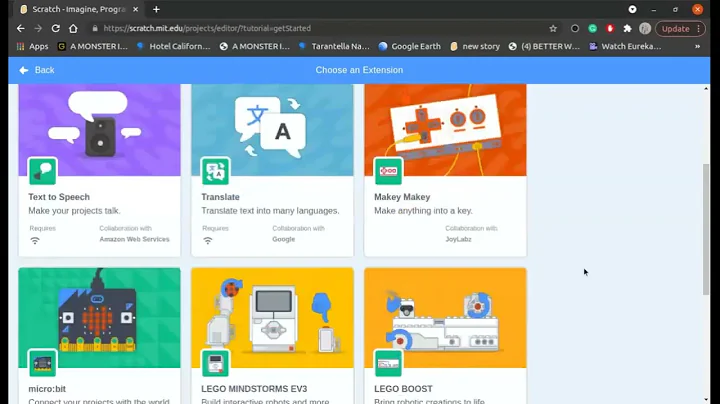720x404 pixels.
Task: Click the page vertical scrollbar thumb
Action: 706,230
